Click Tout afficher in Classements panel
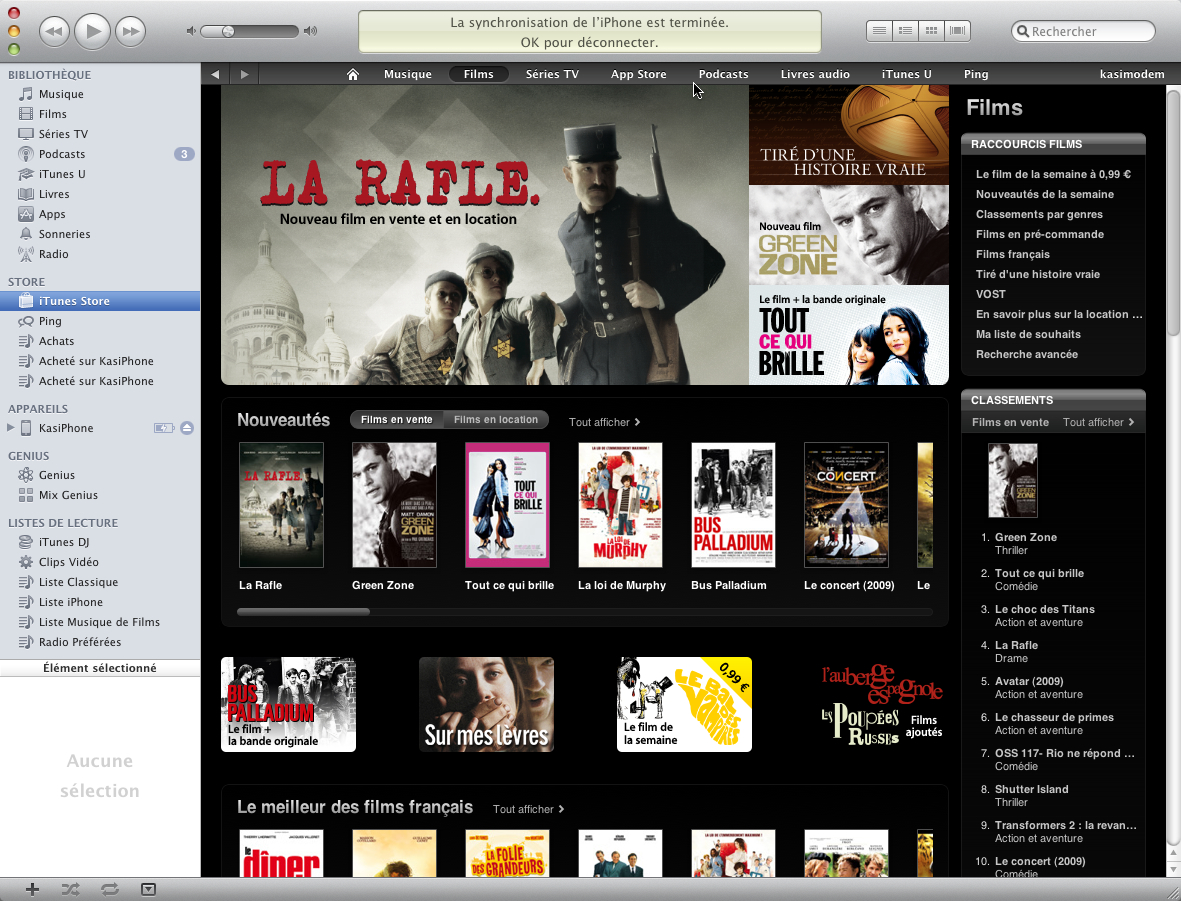The width and height of the screenshot is (1181, 901). click(1098, 422)
